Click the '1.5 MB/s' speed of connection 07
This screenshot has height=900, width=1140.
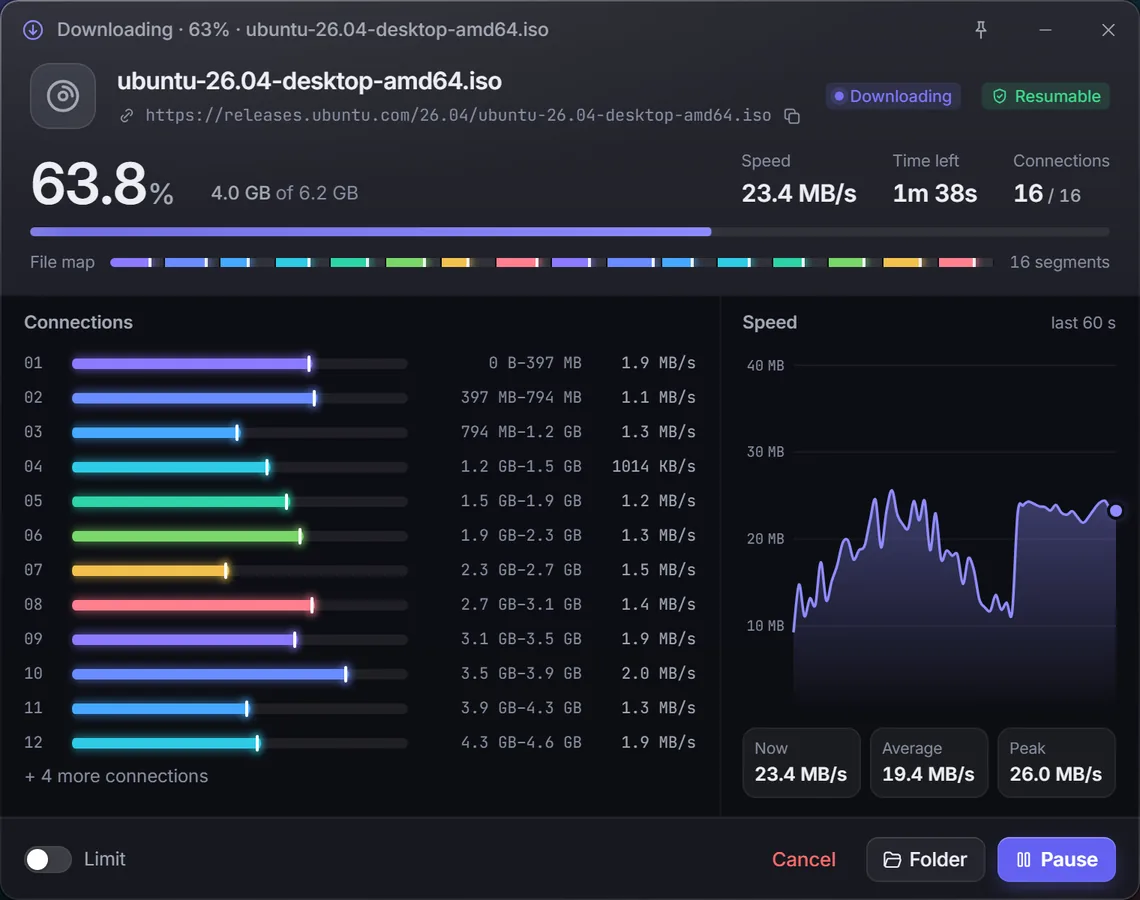pyautogui.click(x=658, y=570)
